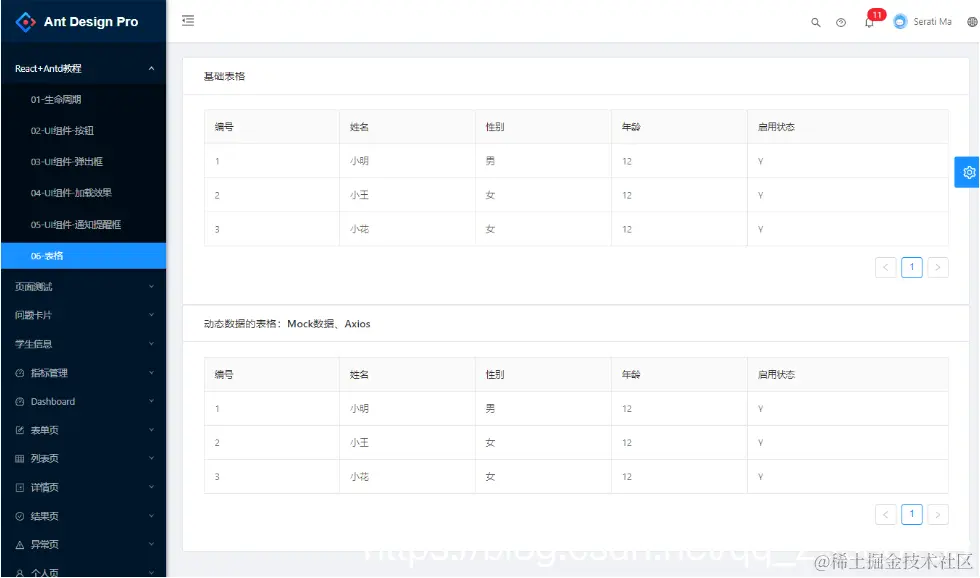Open the 01-生命周期 menu item
The image size is (980, 578).
[x=84, y=99]
